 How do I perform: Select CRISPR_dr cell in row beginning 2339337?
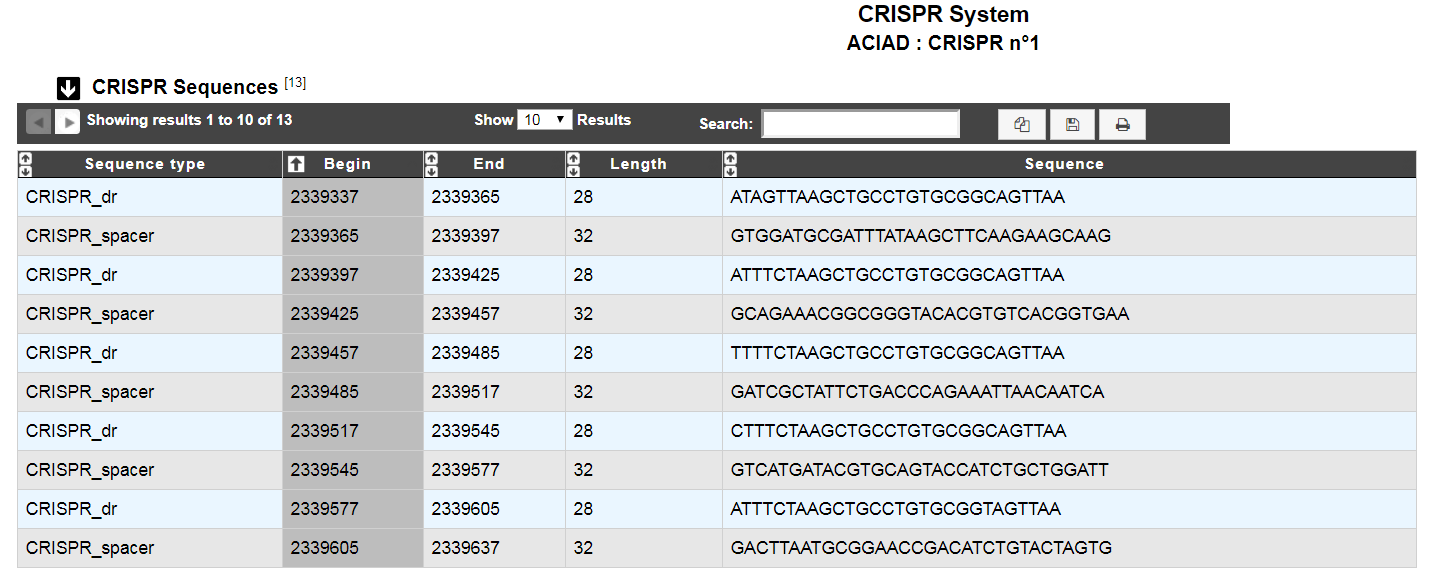coord(150,197)
